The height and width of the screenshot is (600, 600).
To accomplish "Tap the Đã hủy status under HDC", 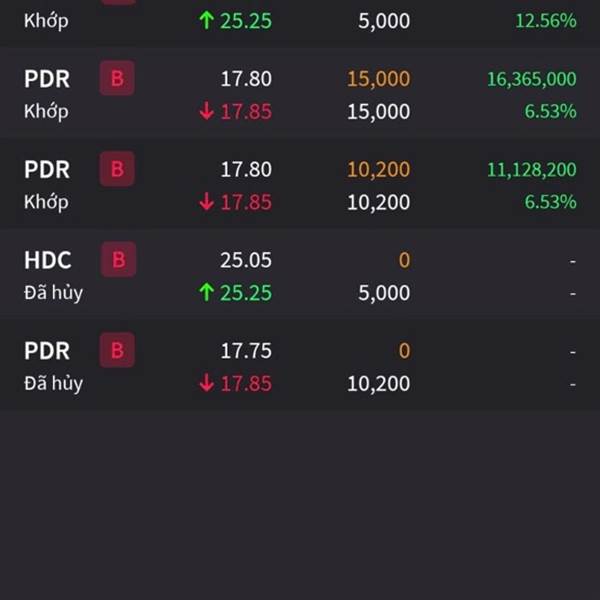I will [54, 293].
